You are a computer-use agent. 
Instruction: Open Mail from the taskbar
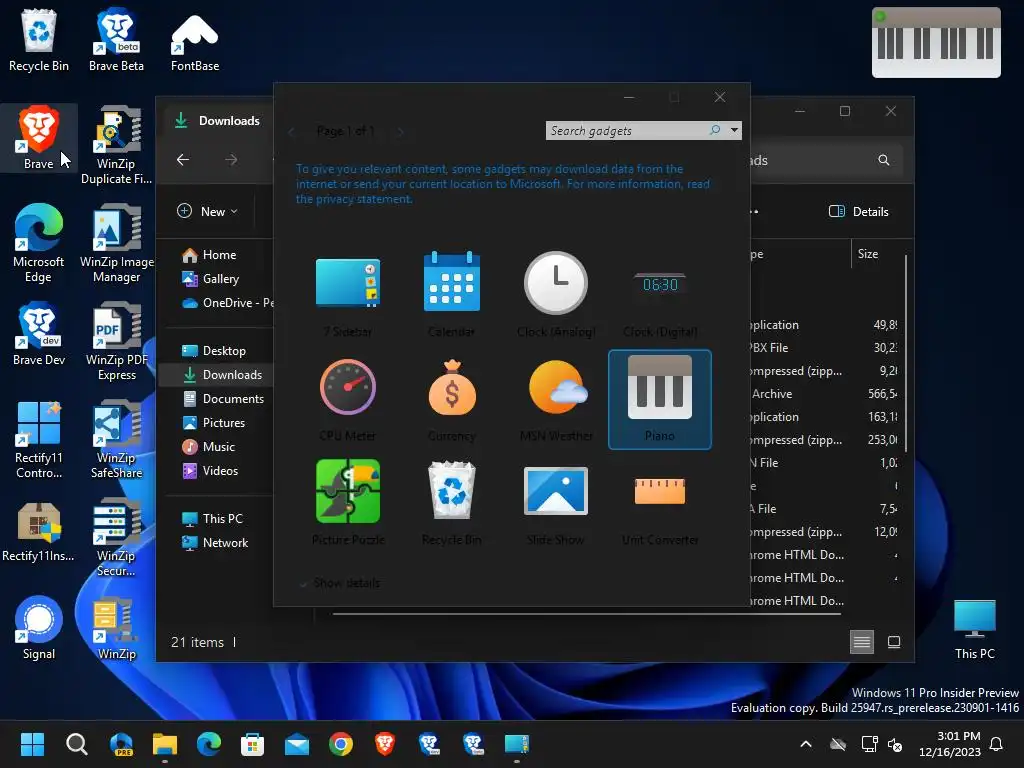[296, 744]
